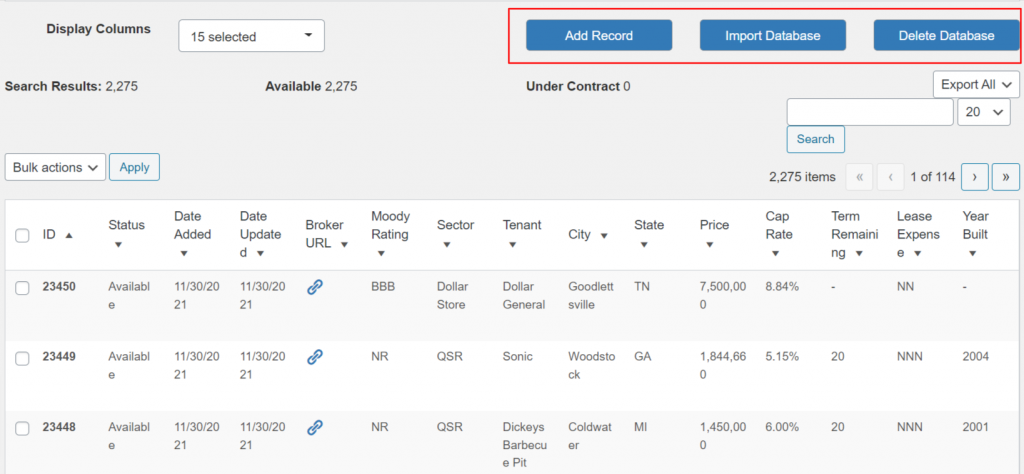Image resolution: width=1024 pixels, height=474 pixels.
Task: Click the Import Database button
Action: tap(773, 35)
